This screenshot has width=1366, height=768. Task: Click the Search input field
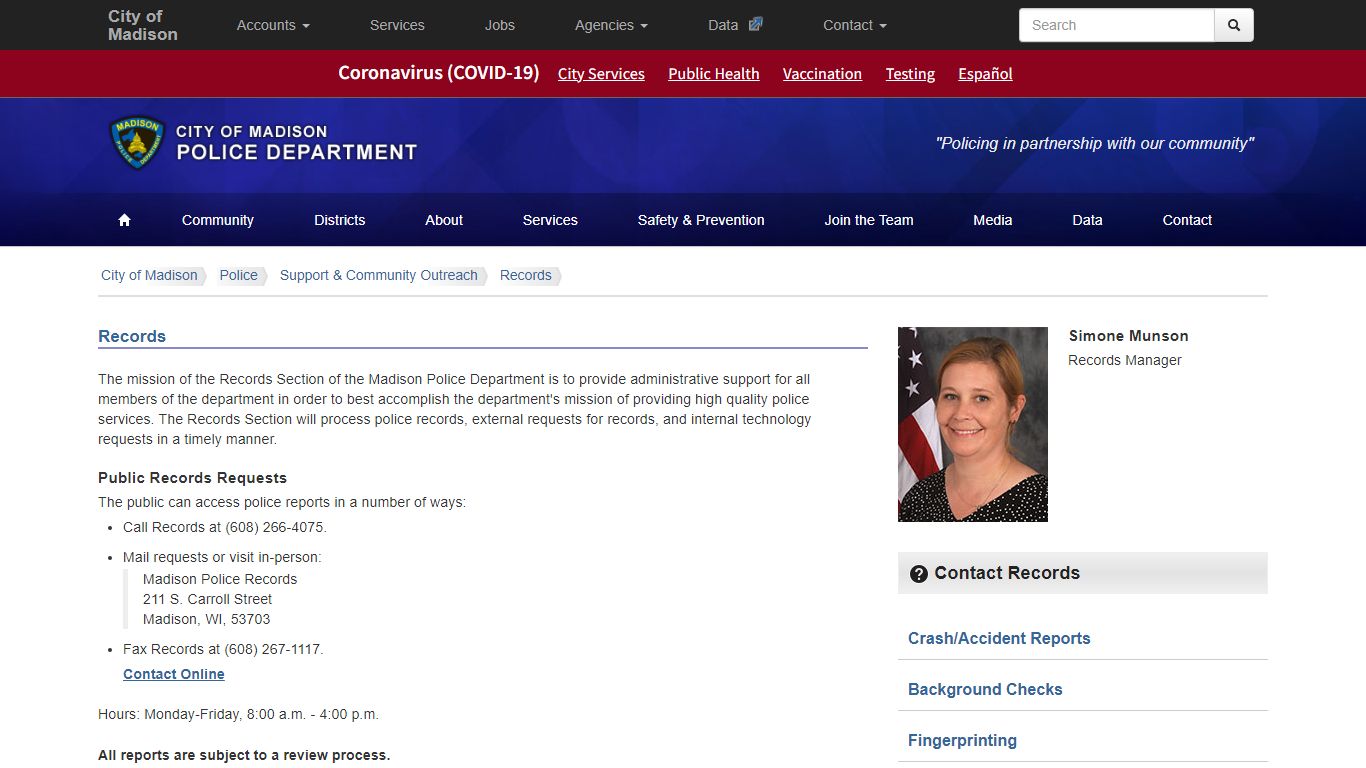point(1116,25)
